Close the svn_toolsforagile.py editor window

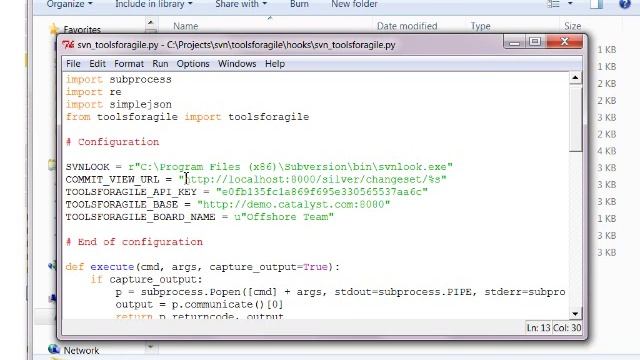pyautogui.click(x=564, y=42)
